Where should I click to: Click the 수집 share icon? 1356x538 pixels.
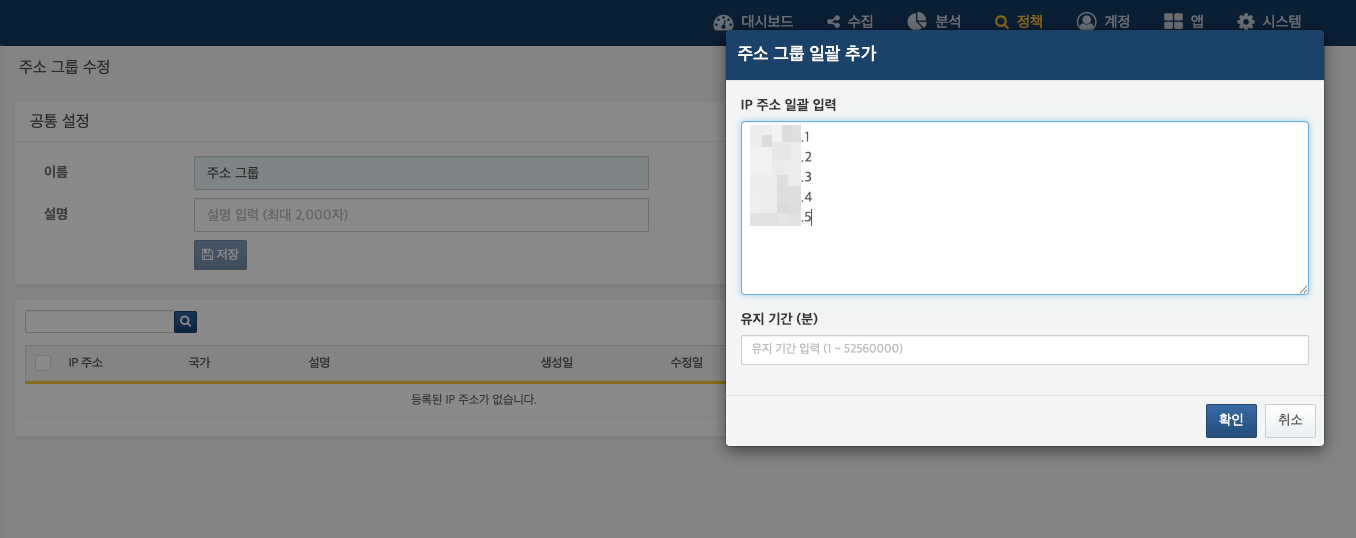tap(834, 22)
